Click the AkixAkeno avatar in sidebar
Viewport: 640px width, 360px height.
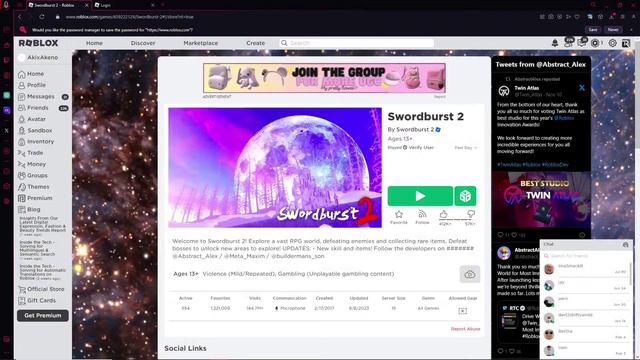coord(22,58)
